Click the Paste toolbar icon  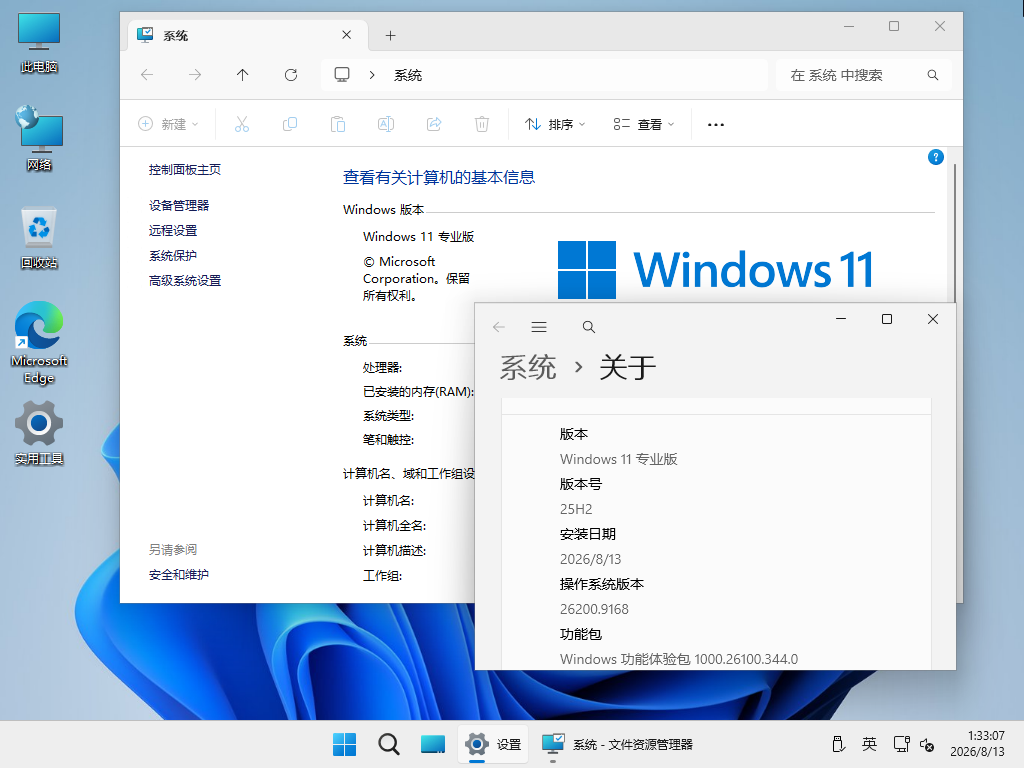pyautogui.click(x=338, y=124)
